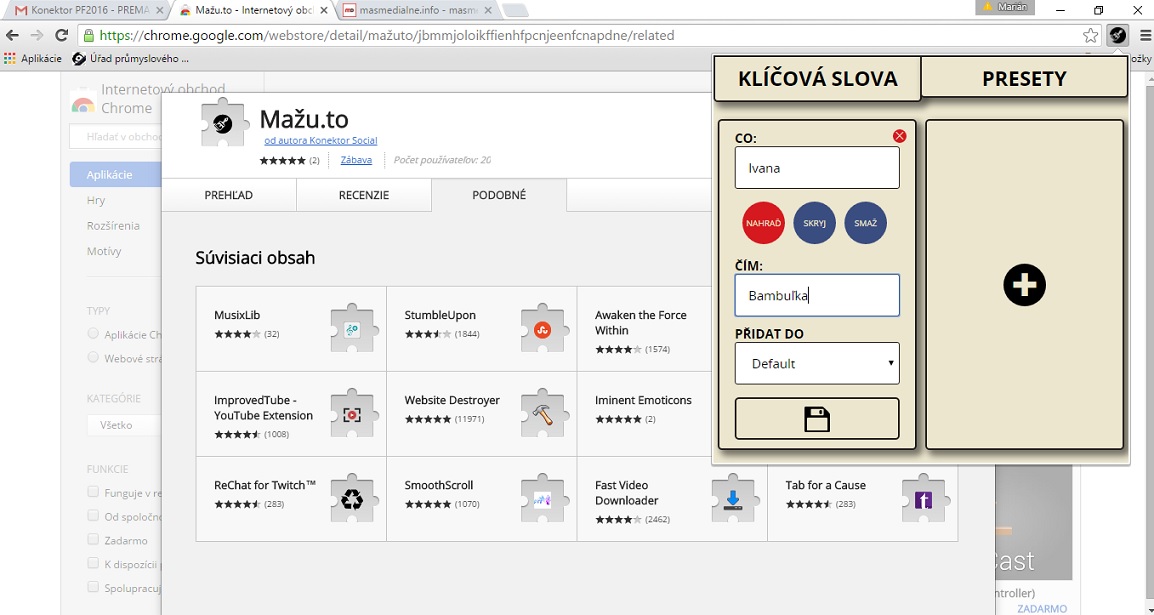Click the CO text field containing Ivana
Image resolution: width=1154 pixels, height=615 pixels.
point(817,168)
